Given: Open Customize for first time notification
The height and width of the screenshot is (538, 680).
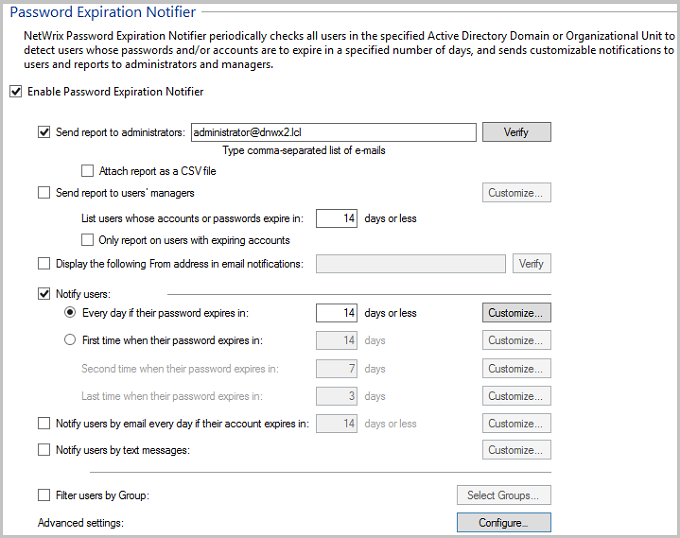Looking at the screenshot, I should [517, 340].
